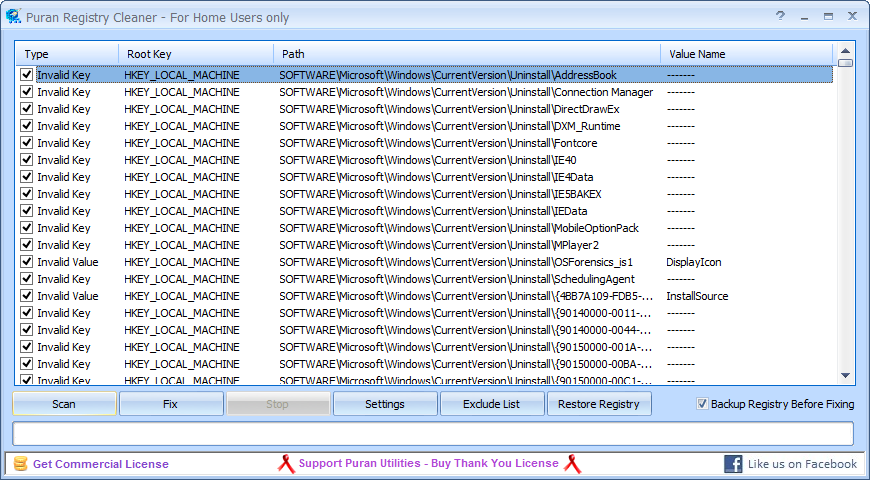The width and height of the screenshot is (870, 480).
Task: Click the DisplayIcon value name cell
Action: tap(694, 262)
